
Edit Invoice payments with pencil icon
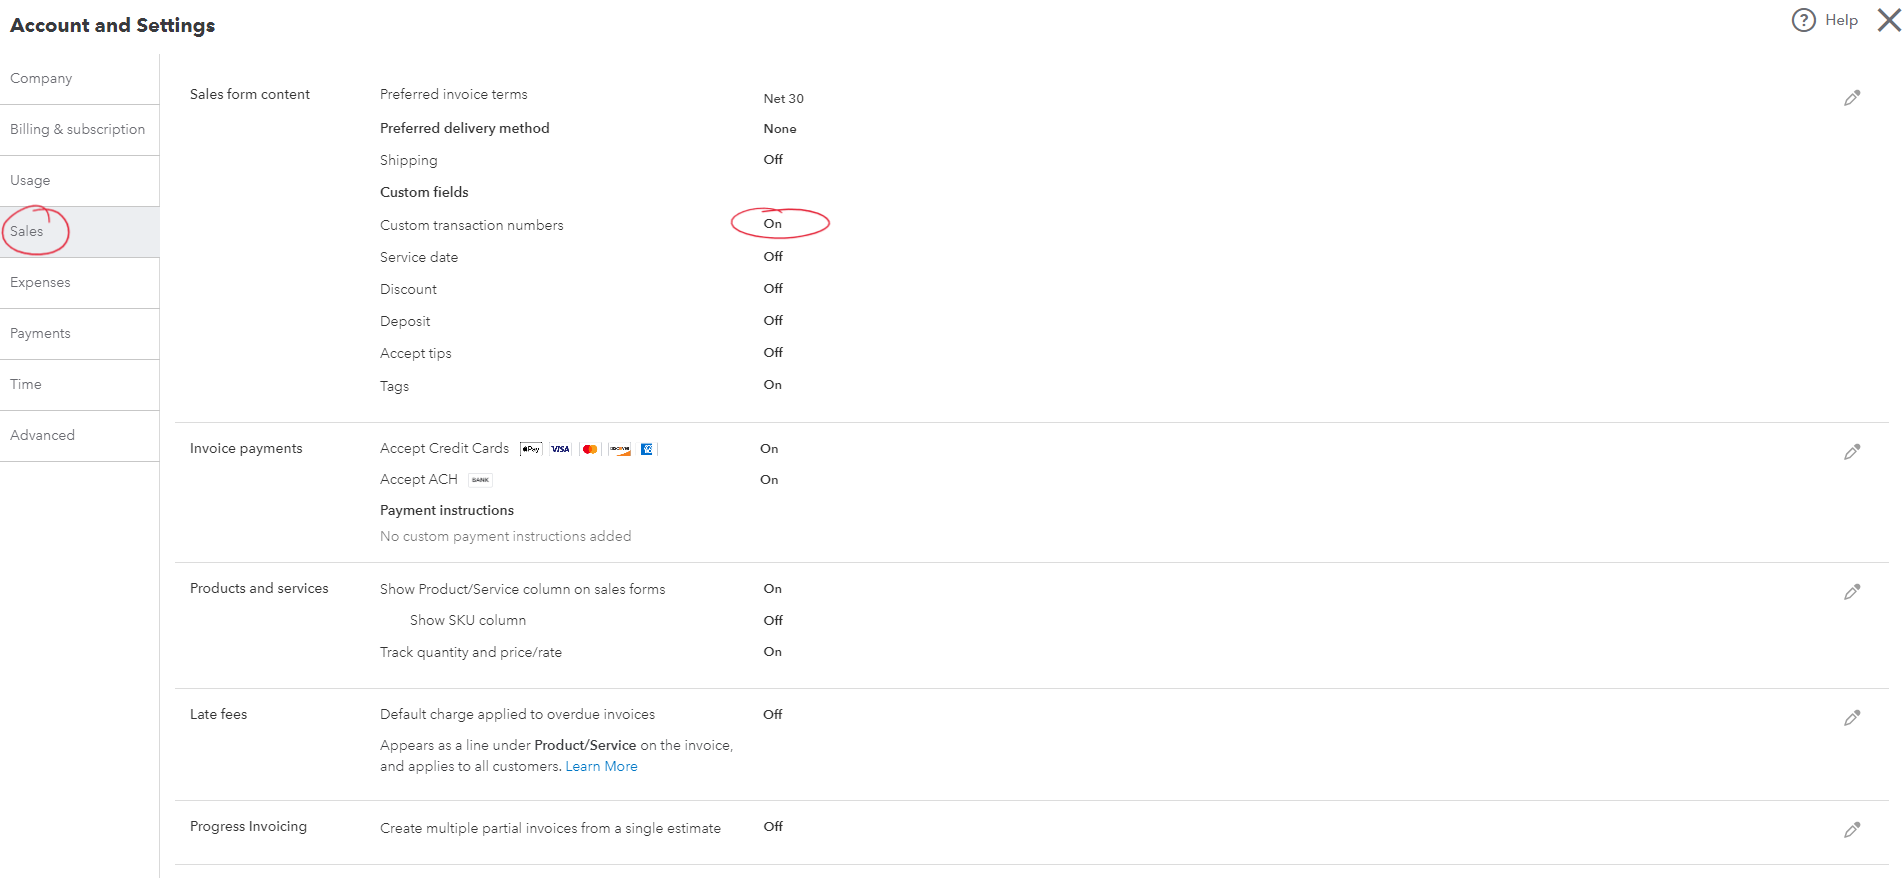pyautogui.click(x=1852, y=452)
